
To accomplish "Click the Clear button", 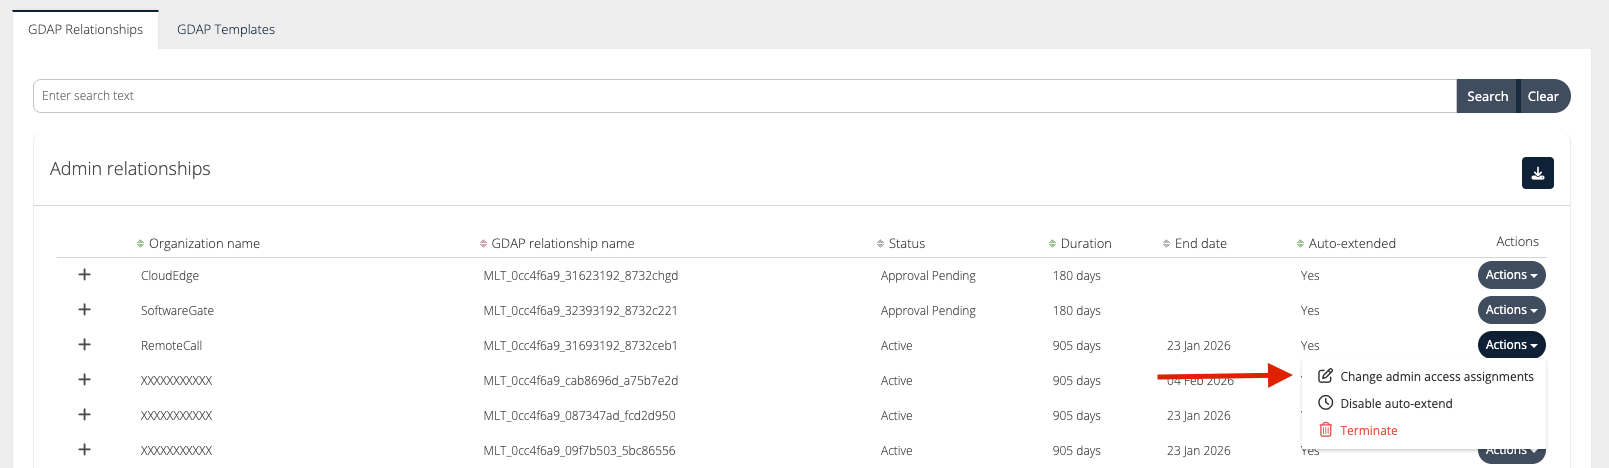I will point(1543,96).
